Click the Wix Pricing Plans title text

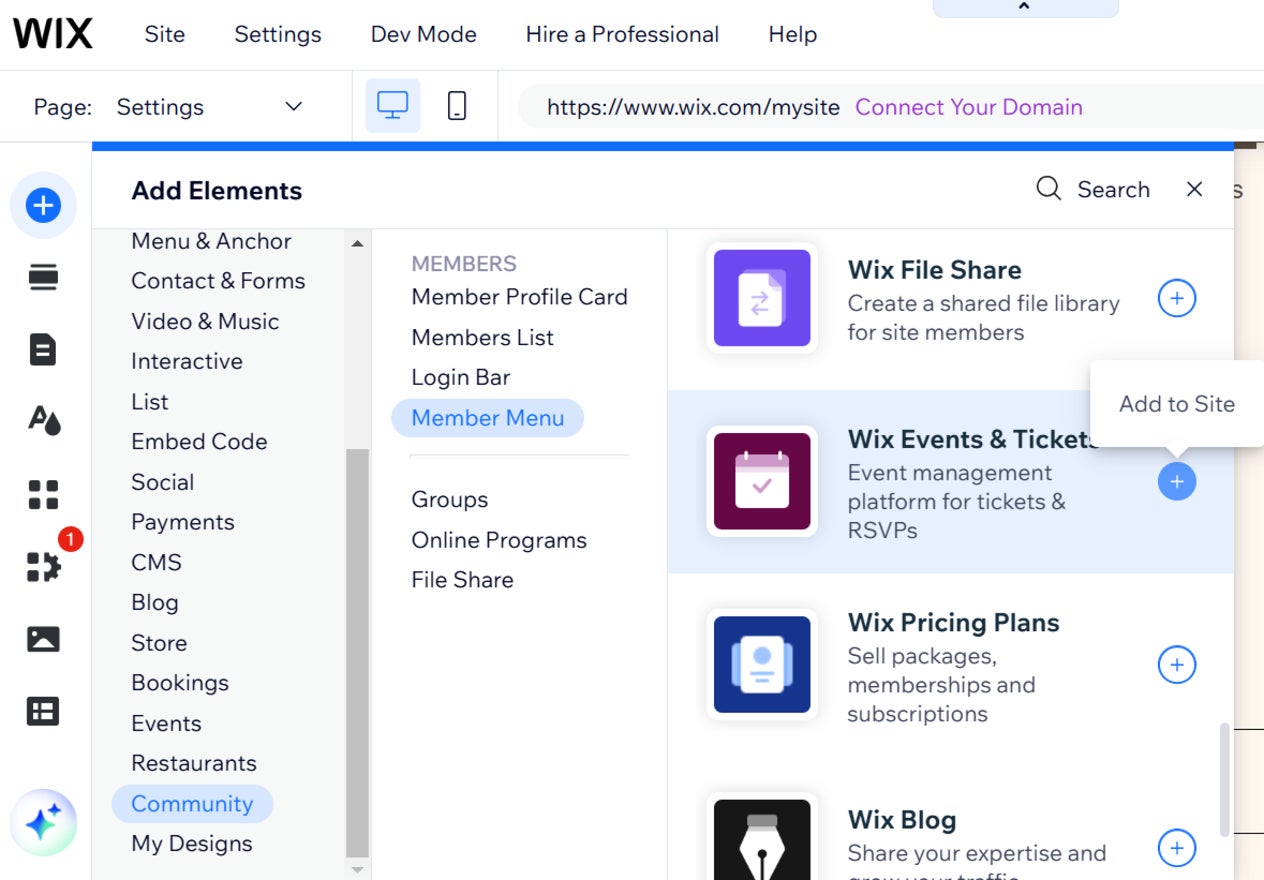click(x=953, y=622)
